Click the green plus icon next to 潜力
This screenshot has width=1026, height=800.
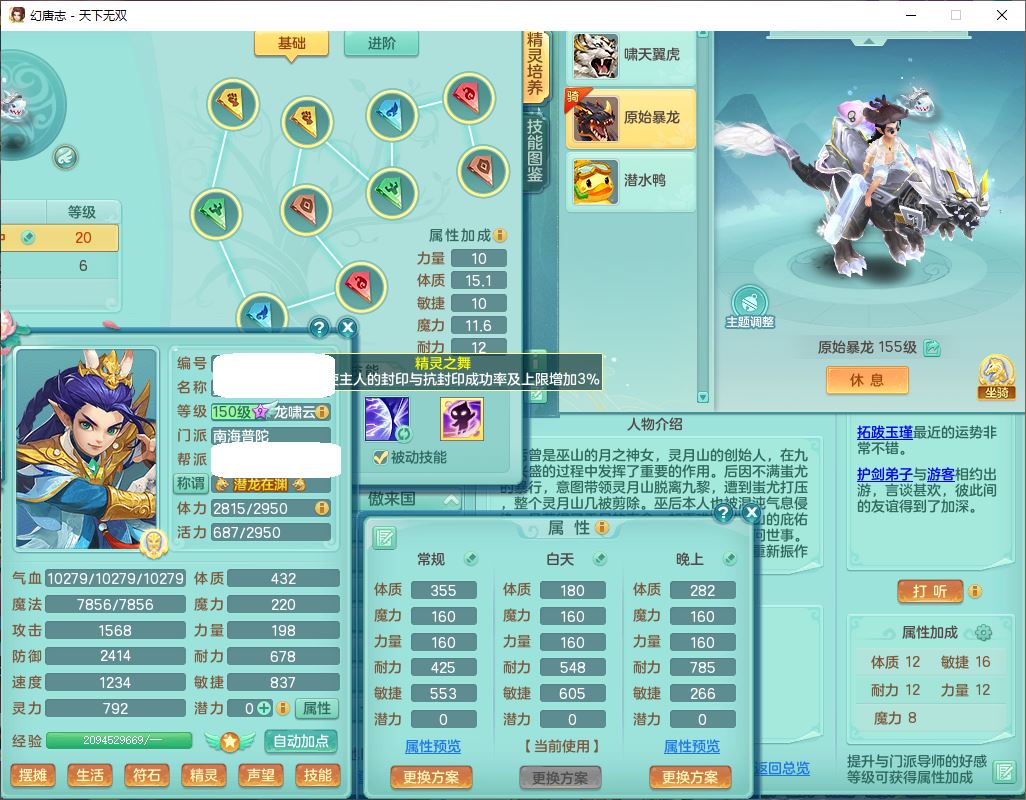click(264, 708)
